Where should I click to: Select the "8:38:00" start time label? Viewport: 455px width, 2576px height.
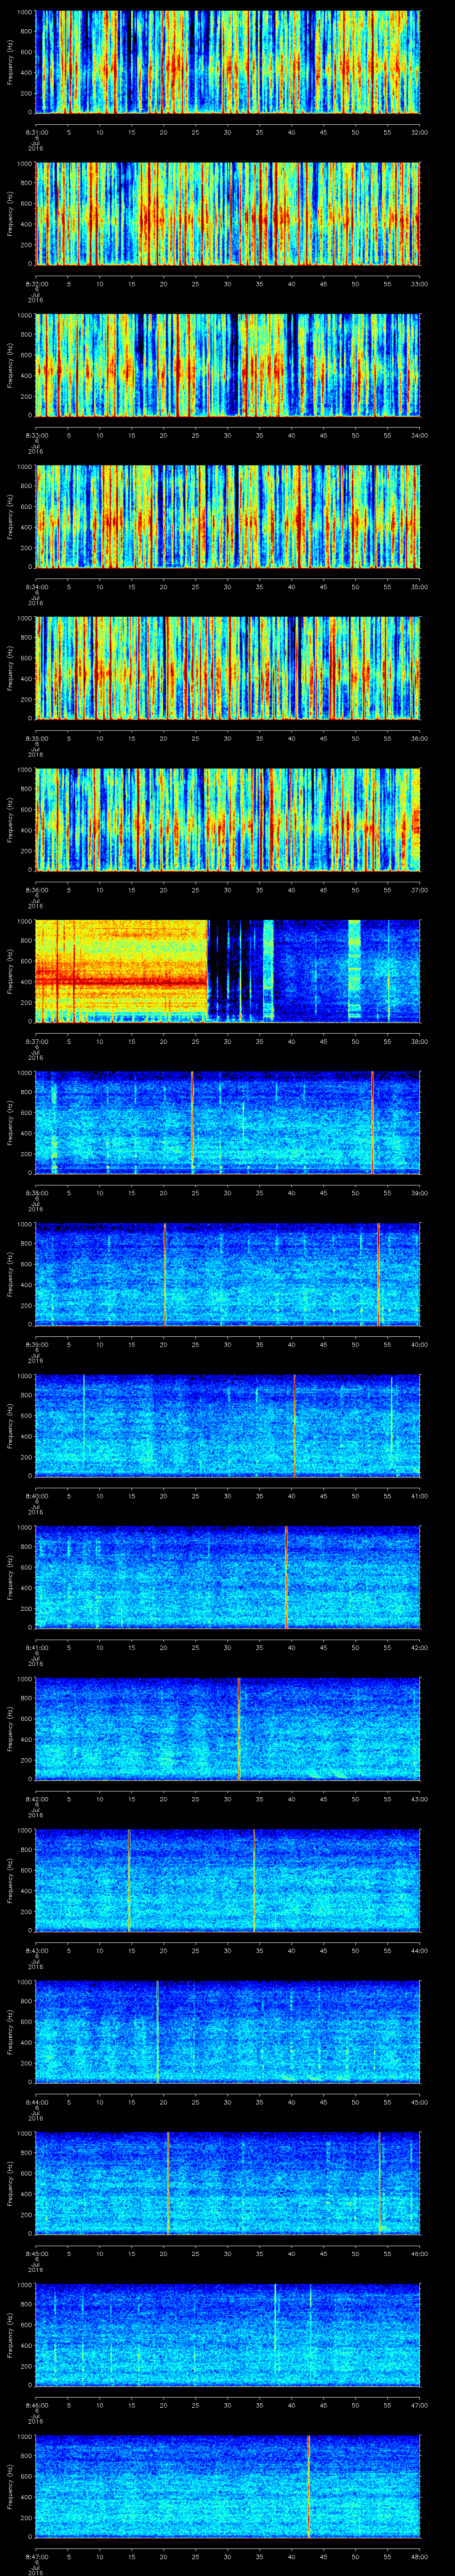point(36,1193)
